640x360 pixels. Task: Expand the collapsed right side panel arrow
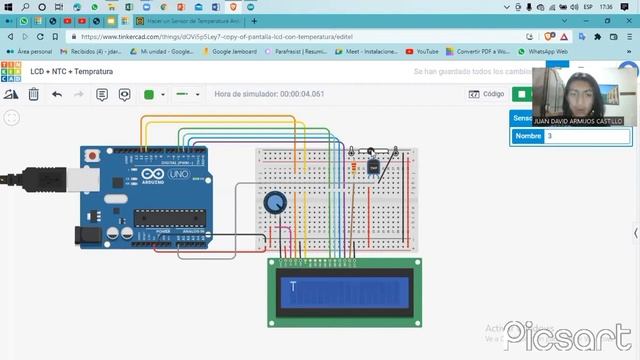tap(636, 233)
